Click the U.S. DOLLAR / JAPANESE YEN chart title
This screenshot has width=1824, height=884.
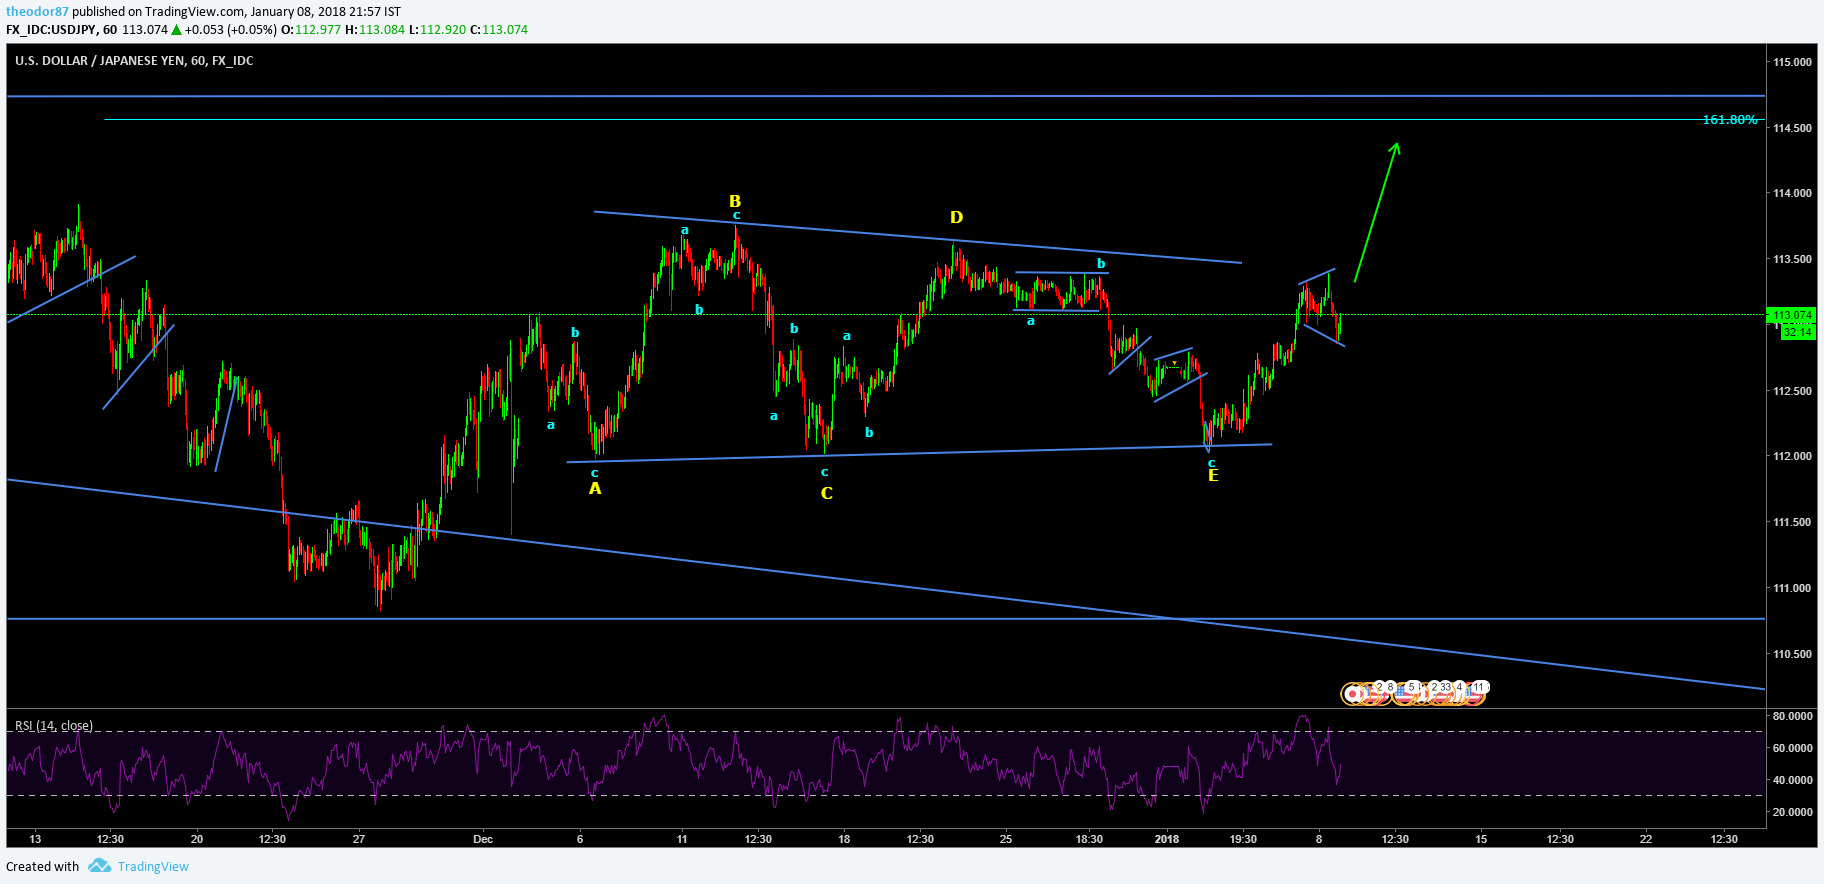pyautogui.click(x=134, y=61)
